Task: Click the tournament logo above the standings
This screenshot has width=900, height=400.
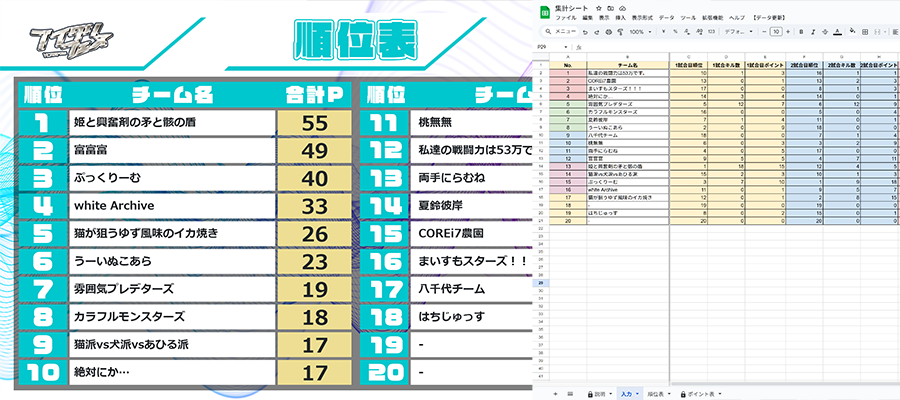Action: [x=71, y=41]
